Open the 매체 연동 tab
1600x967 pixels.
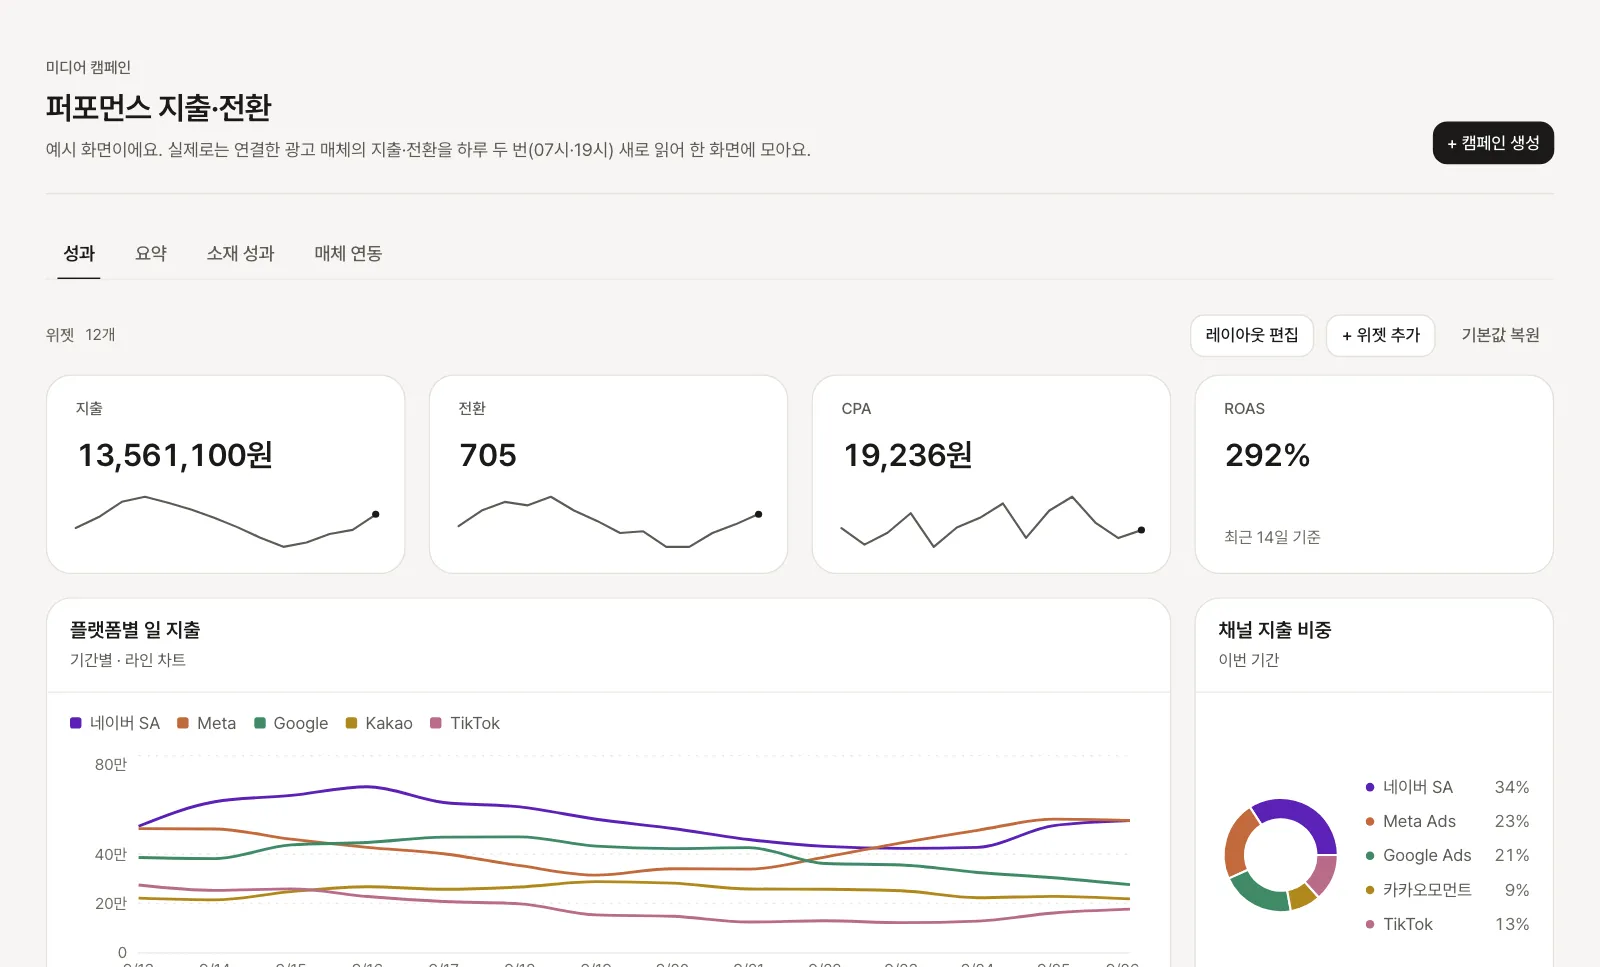(348, 254)
